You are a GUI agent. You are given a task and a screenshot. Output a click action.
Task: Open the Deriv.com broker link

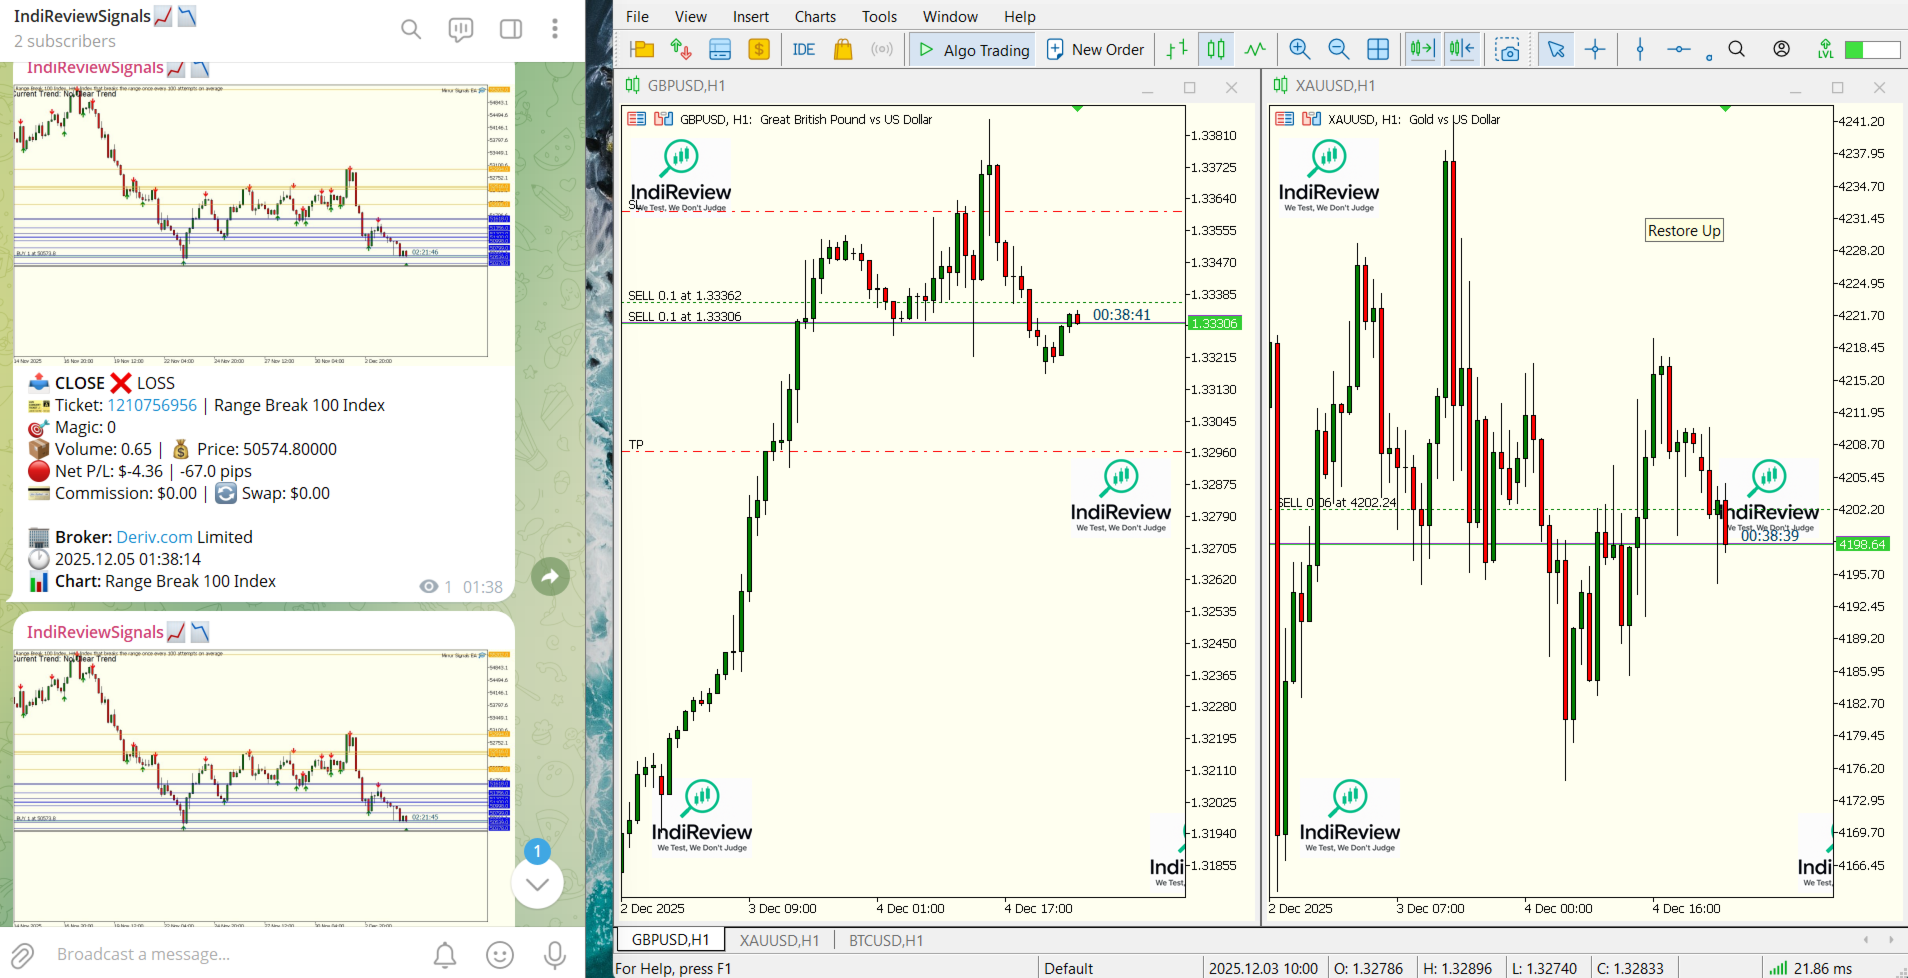pos(154,537)
